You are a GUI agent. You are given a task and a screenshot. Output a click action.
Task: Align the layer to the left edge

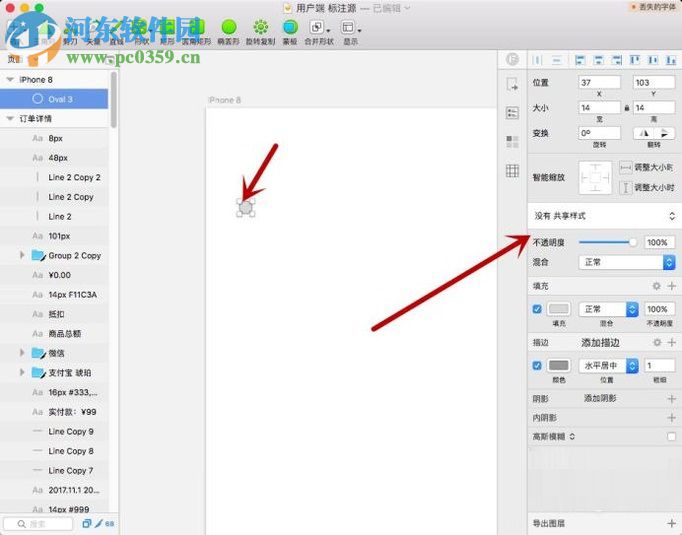click(579, 60)
